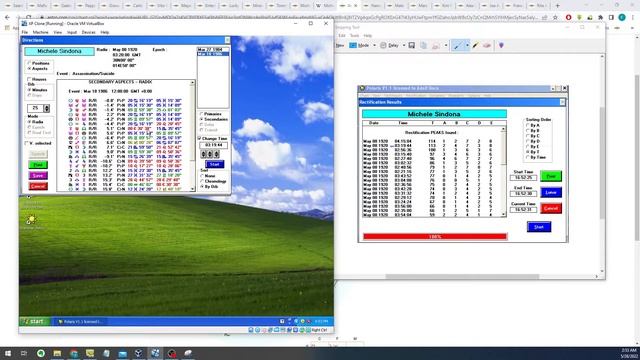
Task: Click the Chrome profile avatar icon
Action: (x=622, y=18)
